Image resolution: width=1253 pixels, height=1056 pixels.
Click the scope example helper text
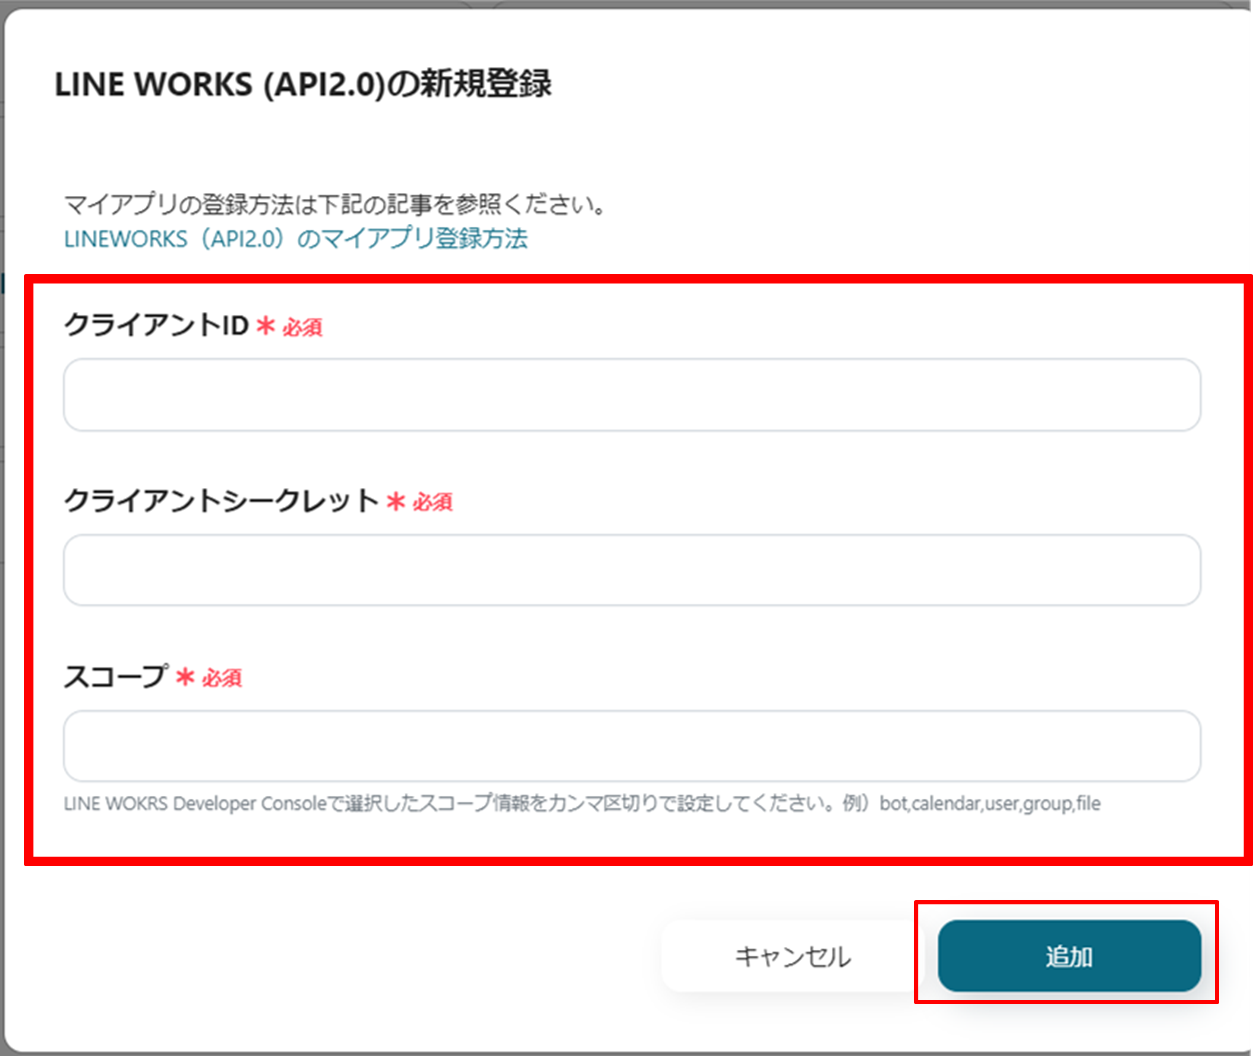coord(582,803)
